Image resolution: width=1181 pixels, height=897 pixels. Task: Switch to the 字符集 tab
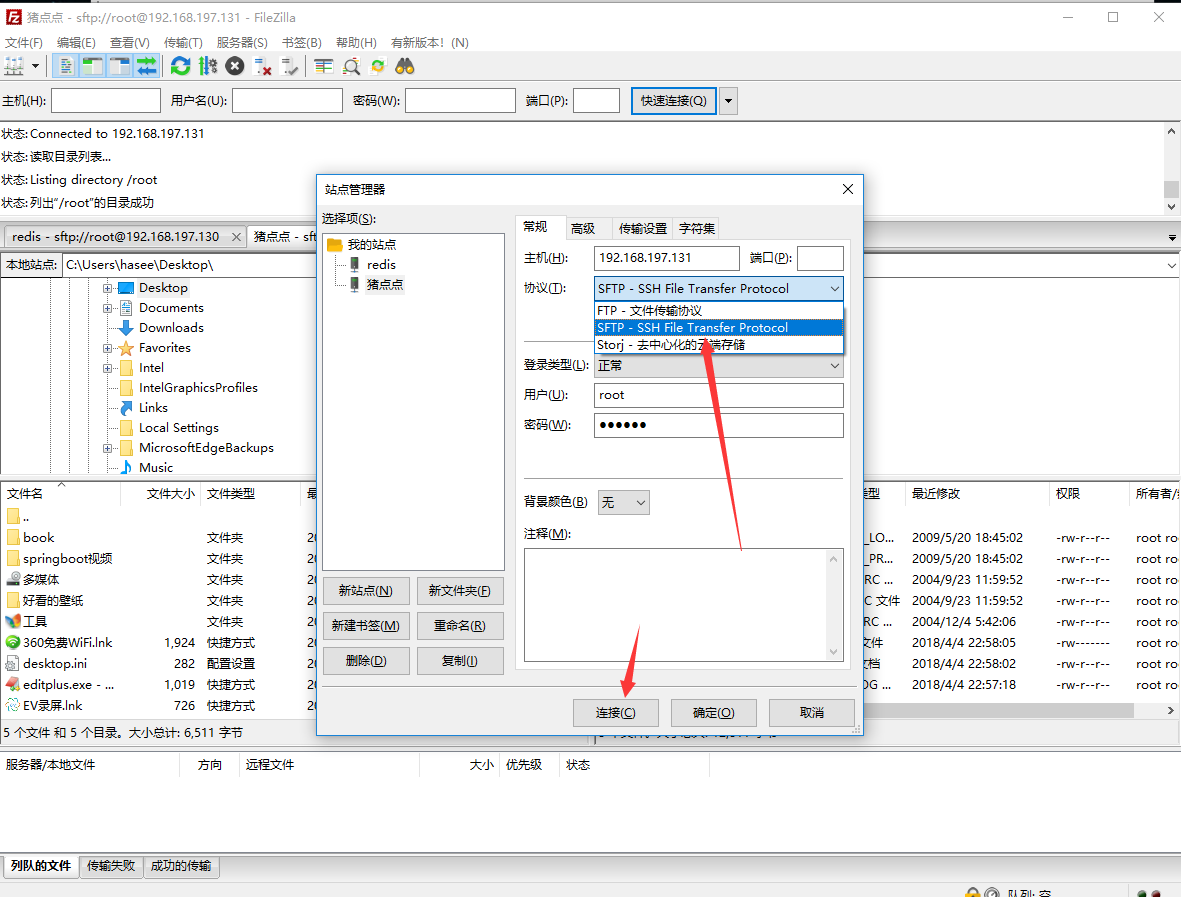point(697,228)
